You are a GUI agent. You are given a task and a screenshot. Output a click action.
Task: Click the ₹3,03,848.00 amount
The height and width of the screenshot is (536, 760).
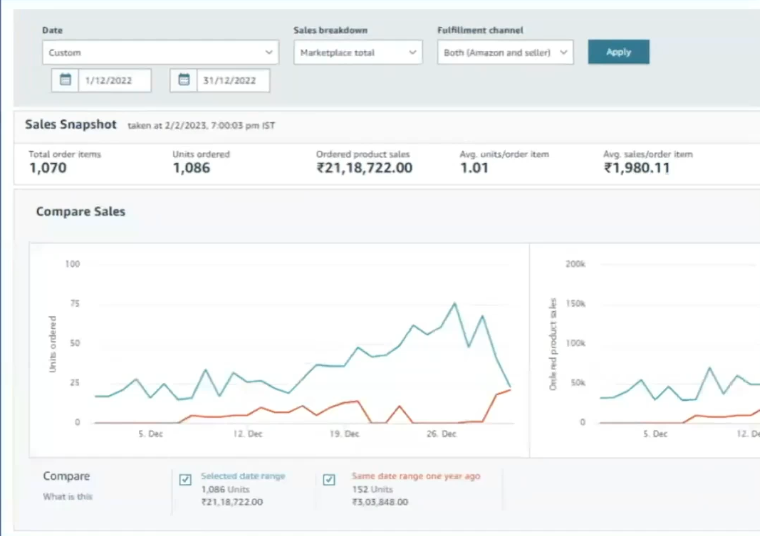pos(380,502)
